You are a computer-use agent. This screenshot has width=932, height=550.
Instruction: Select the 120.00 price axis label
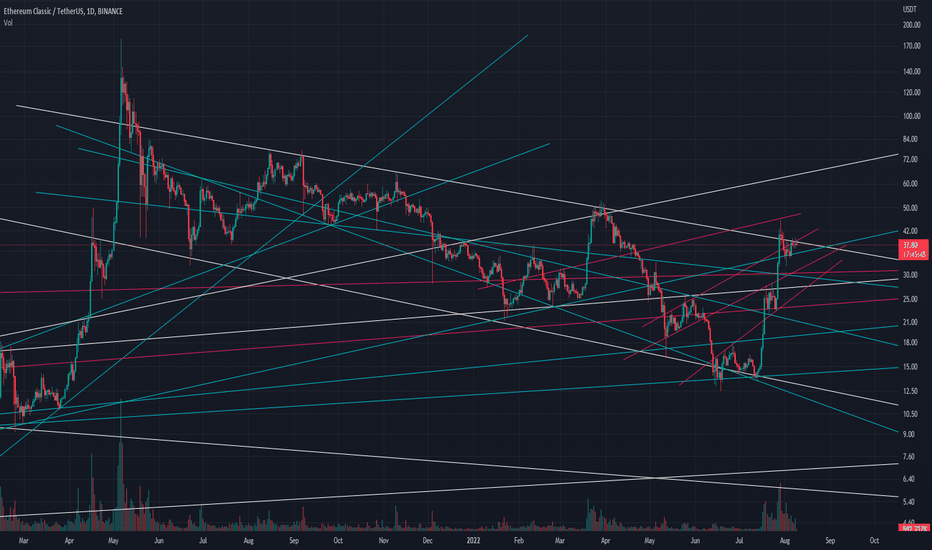(x=911, y=93)
